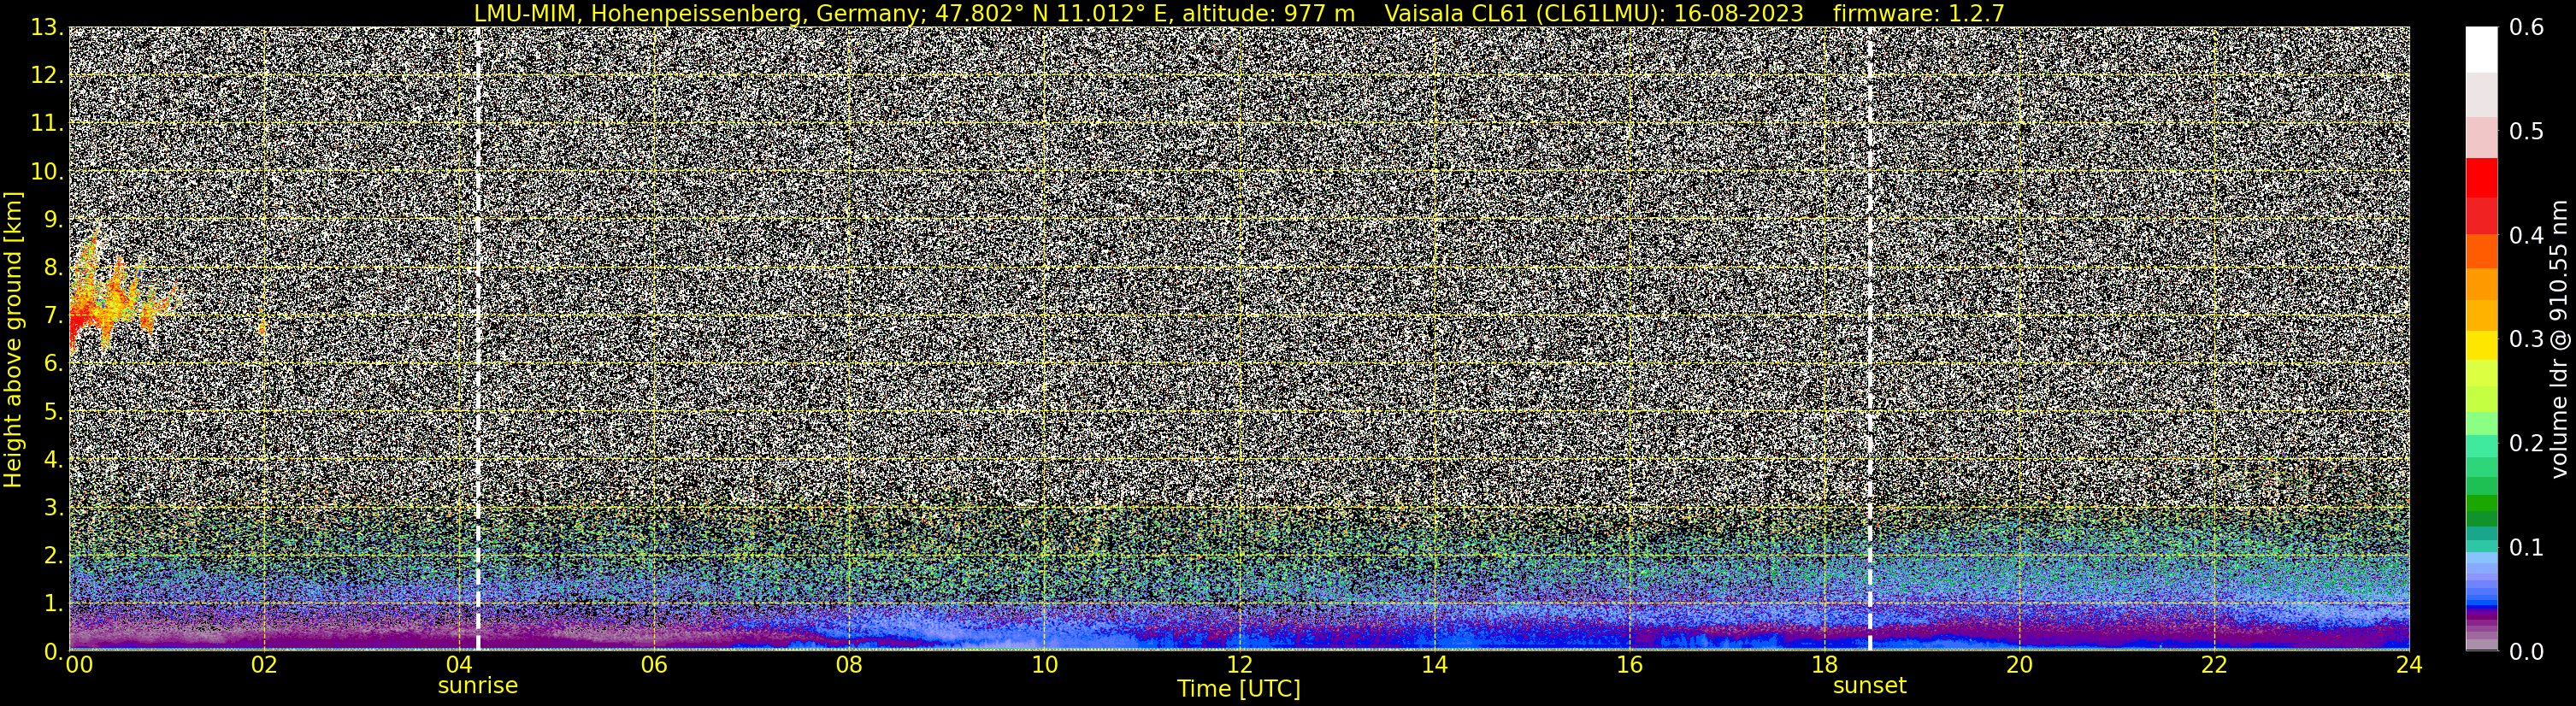Click the height axis tick label 12.
Viewport: 2576px width, 706px height.
(47, 76)
